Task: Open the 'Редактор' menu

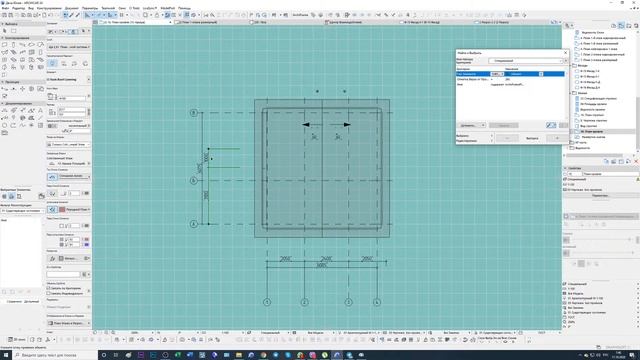Action: tap(18, 8)
